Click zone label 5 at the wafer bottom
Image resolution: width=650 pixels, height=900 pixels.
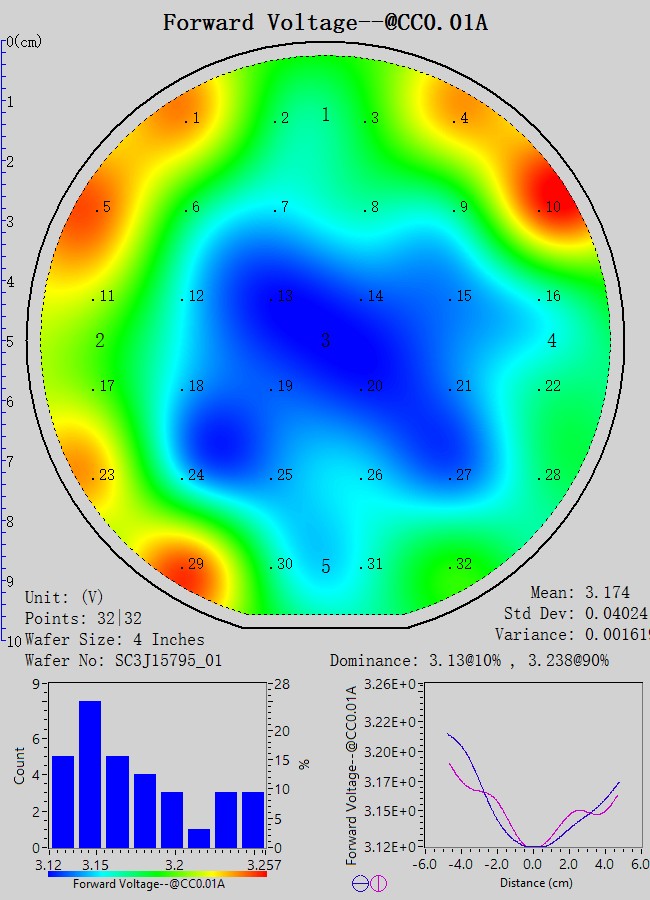coord(325,567)
